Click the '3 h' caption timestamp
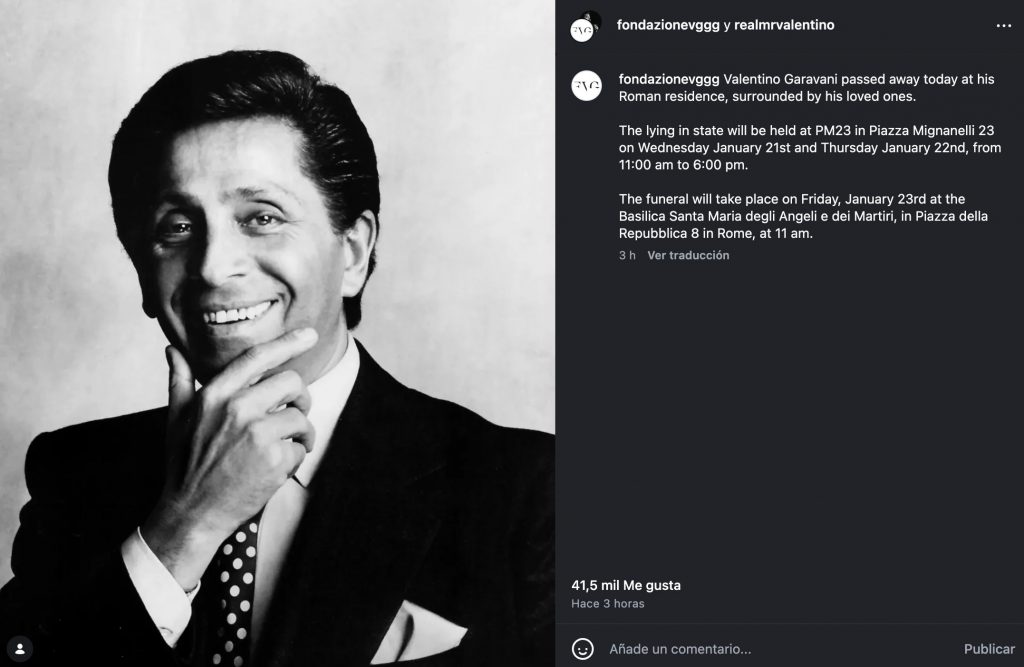The image size is (1024, 667). point(627,255)
